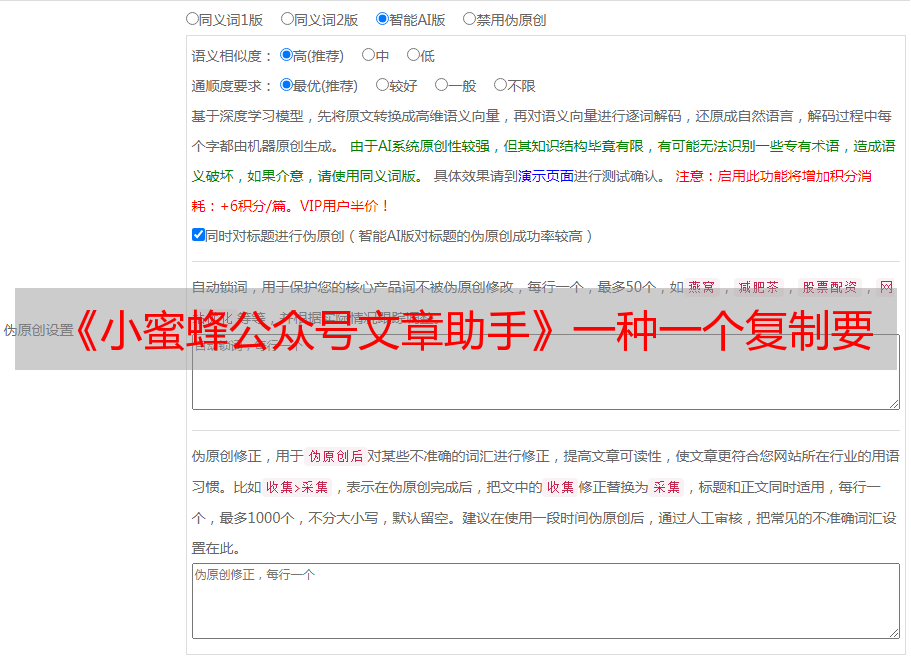911x658 pixels.
Task: Click the +6积分/篇 VIP用户半价 text
Action: [x=304, y=206]
